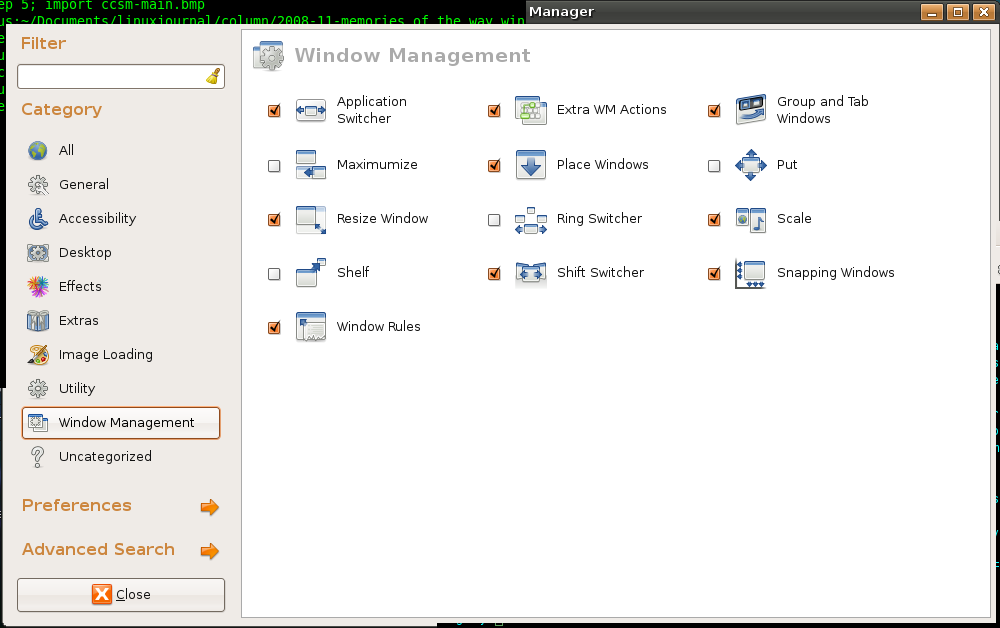This screenshot has width=1000, height=628.
Task: Select the Accessibility category
Action: coord(97,219)
